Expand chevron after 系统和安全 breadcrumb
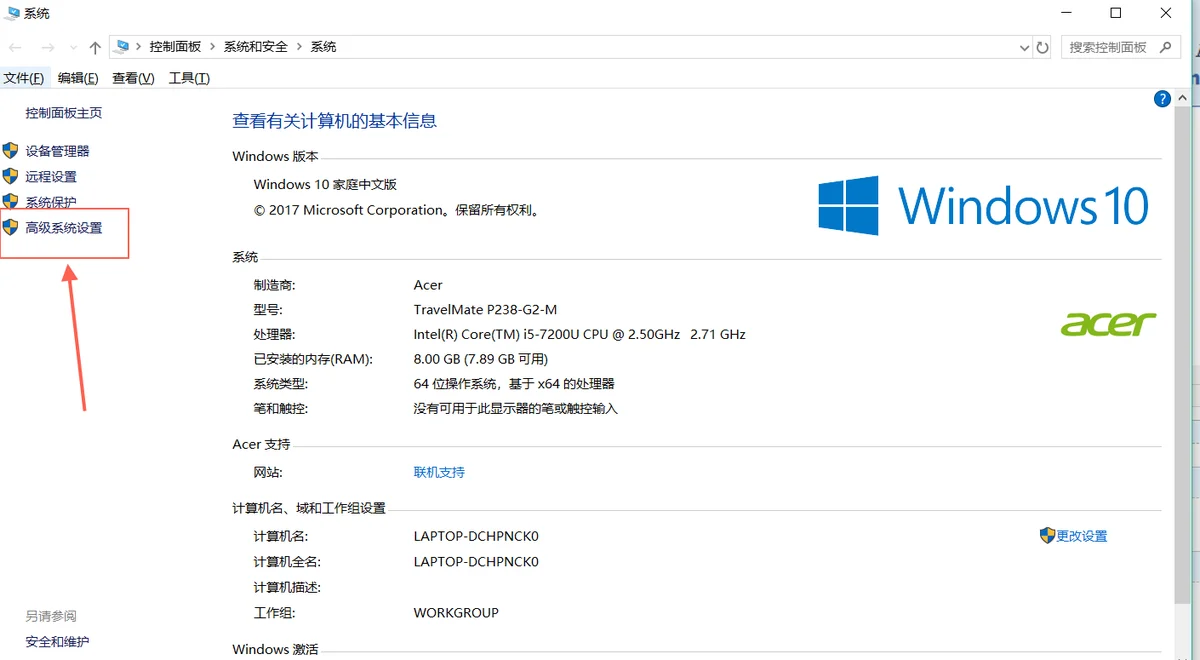 click(x=299, y=47)
